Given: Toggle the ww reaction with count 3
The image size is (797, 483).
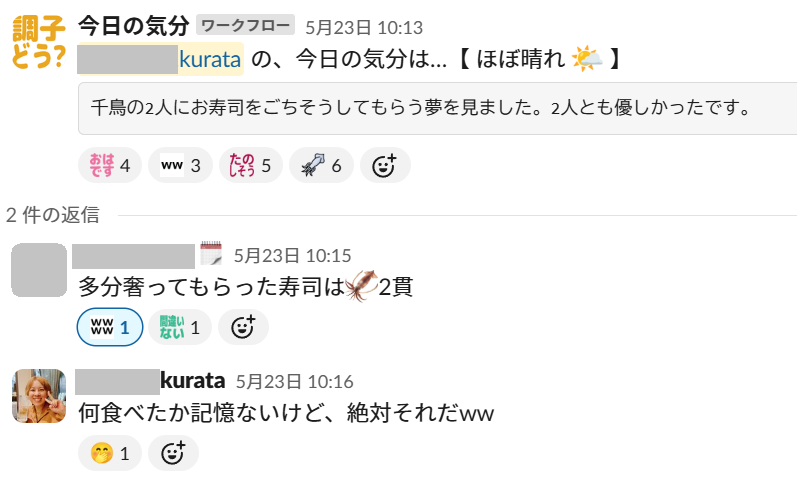Looking at the screenshot, I should pyautogui.click(x=180, y=165).
